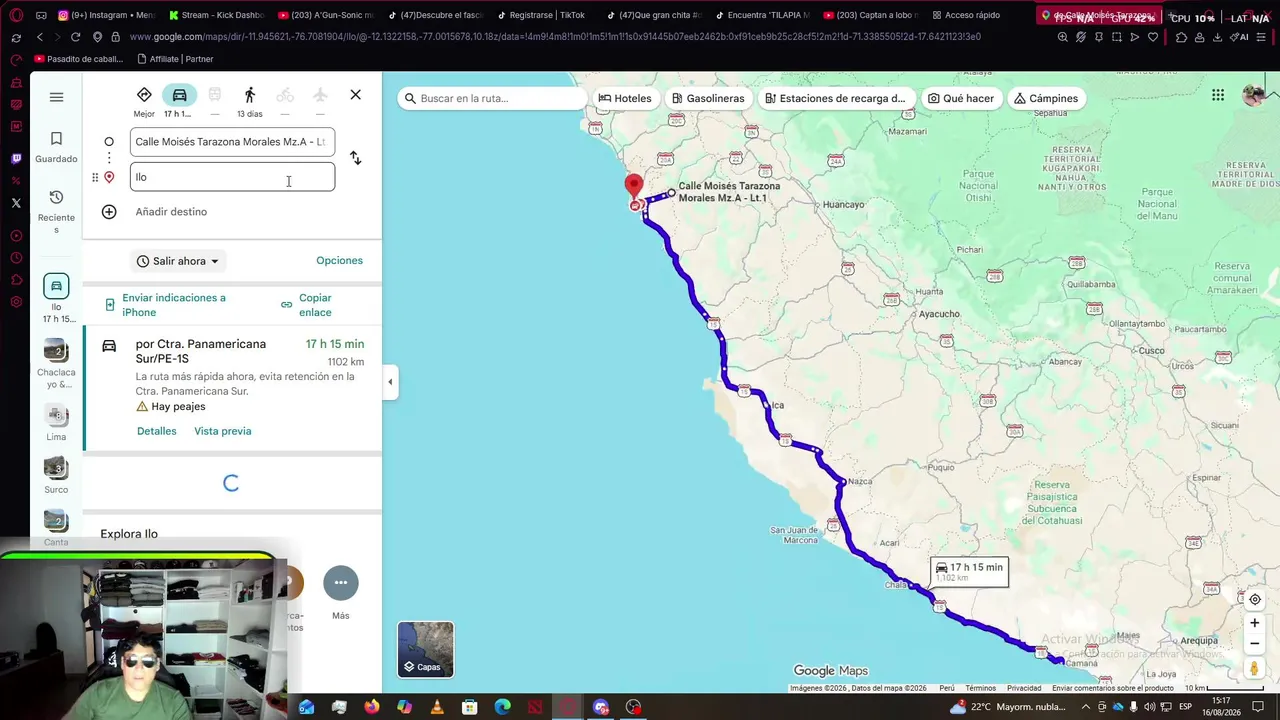Collapse the side panel with the arrow
Screen dimensions: 1280x720
[x=390, y=382]
